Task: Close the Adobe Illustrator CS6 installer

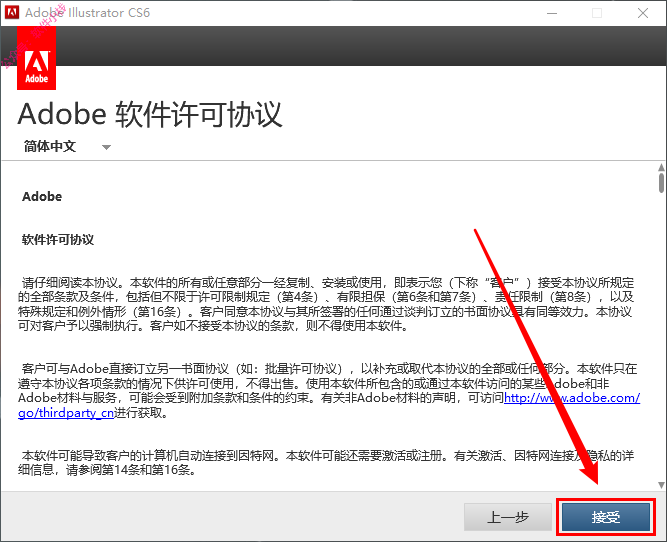Action: click(x=643, y=13)
